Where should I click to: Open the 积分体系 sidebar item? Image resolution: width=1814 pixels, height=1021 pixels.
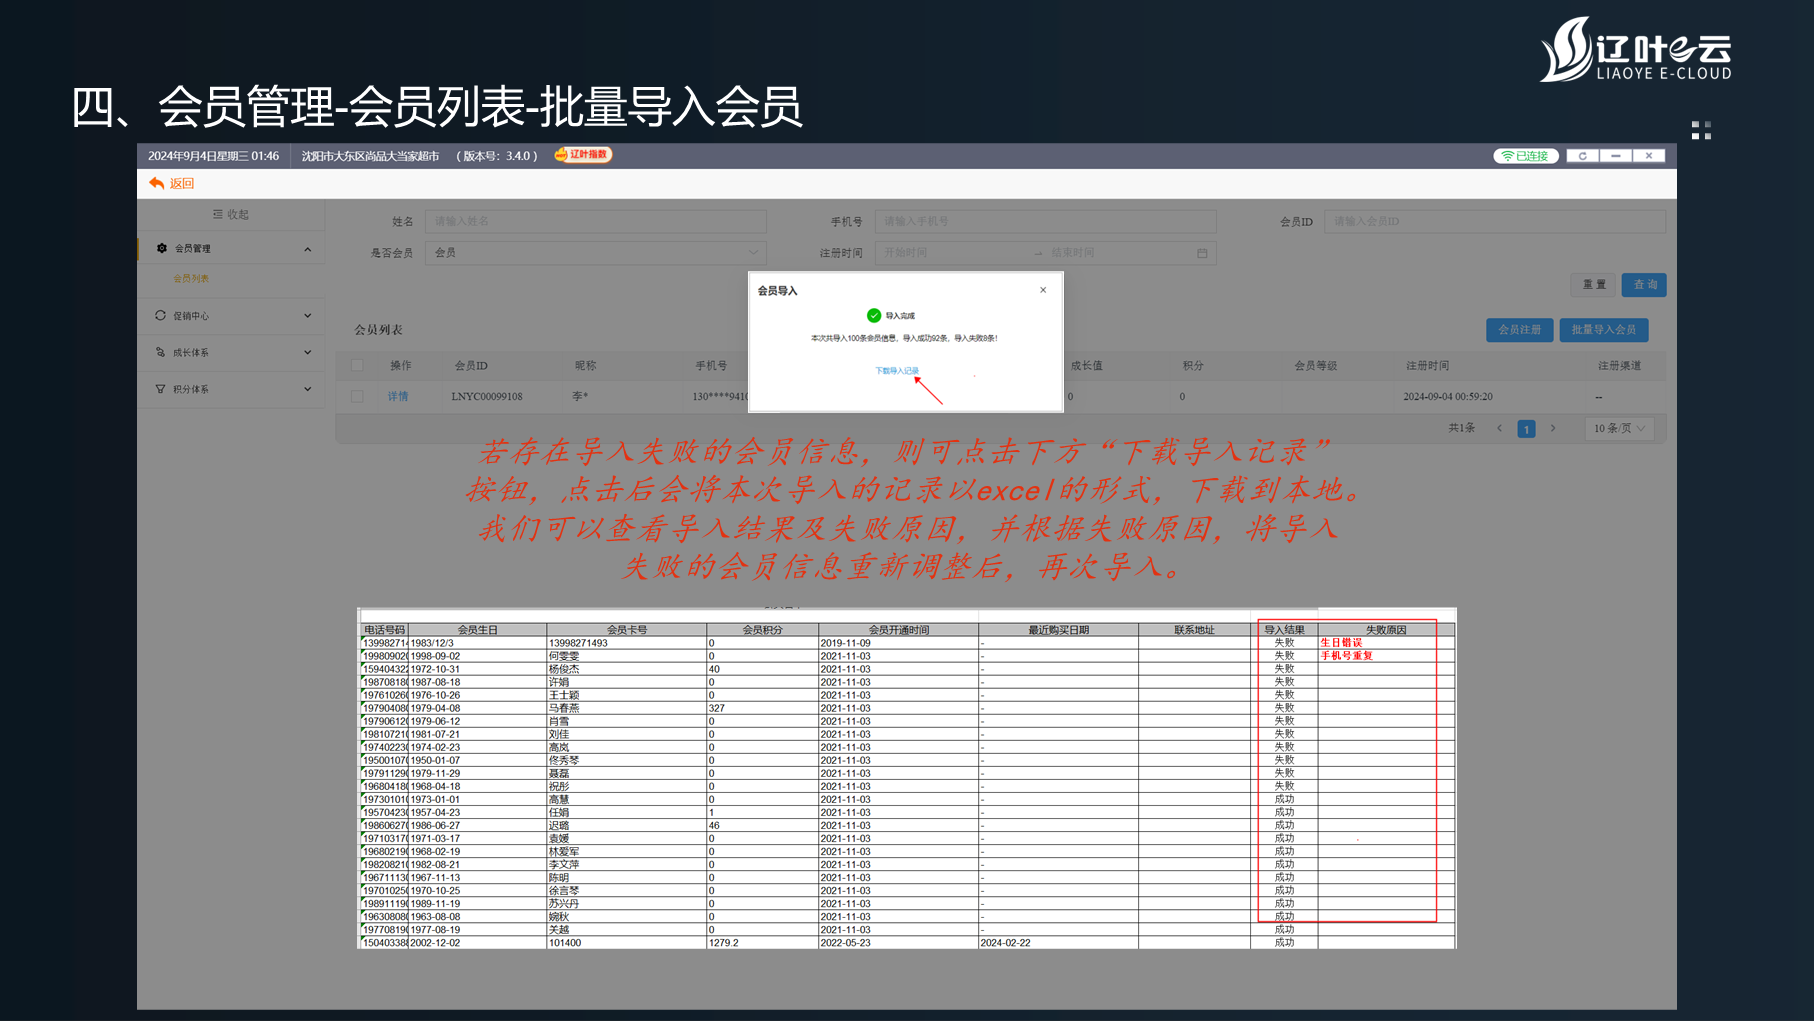[231, 389]
